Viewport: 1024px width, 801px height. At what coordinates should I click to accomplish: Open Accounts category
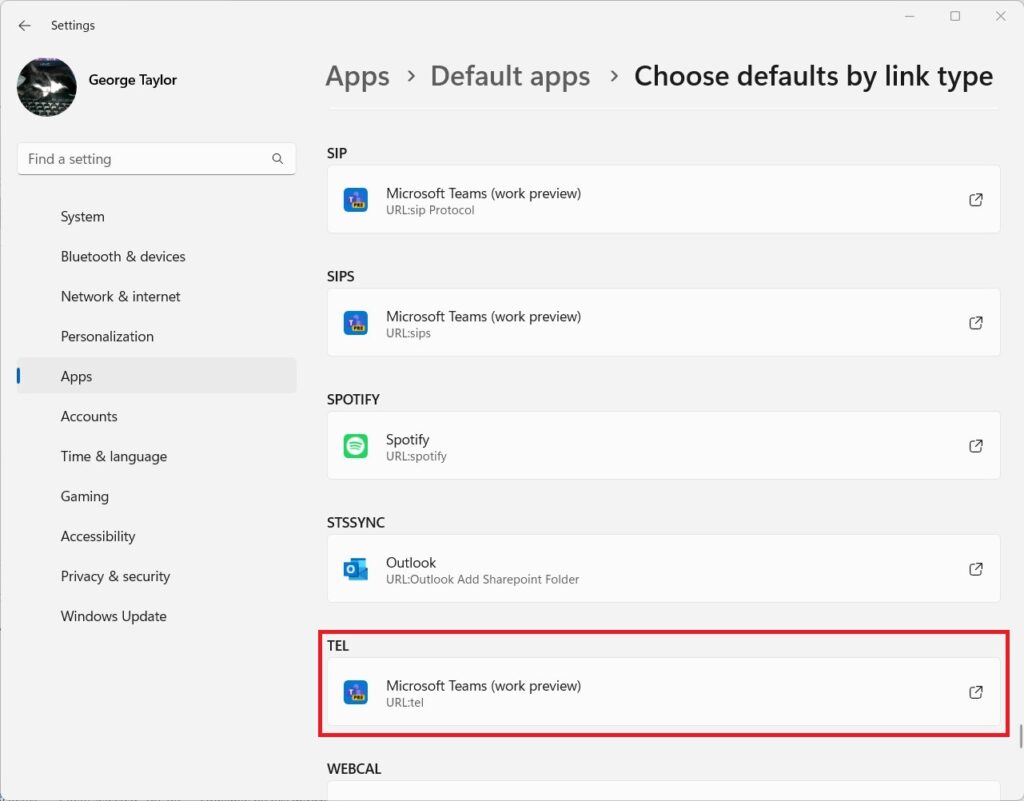pyautogui.click(x=156, y=416)
